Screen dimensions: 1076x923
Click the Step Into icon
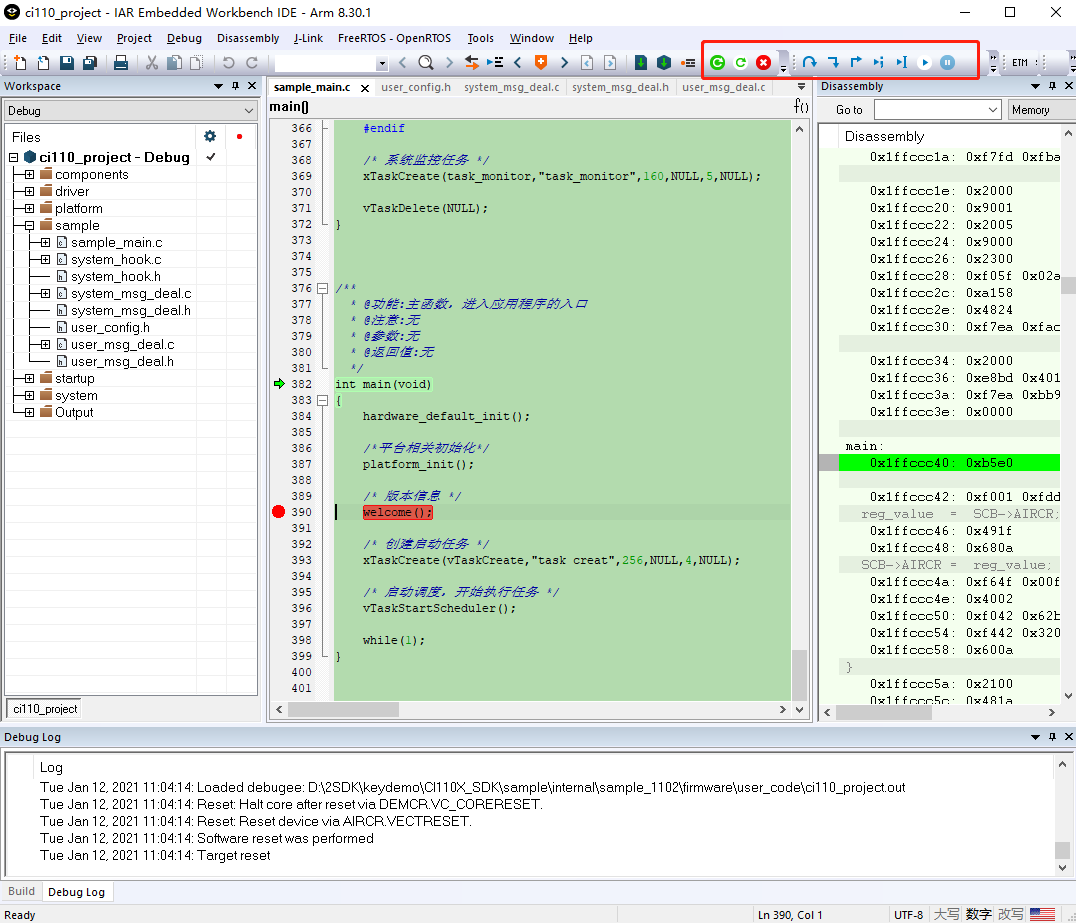[833, 63]
